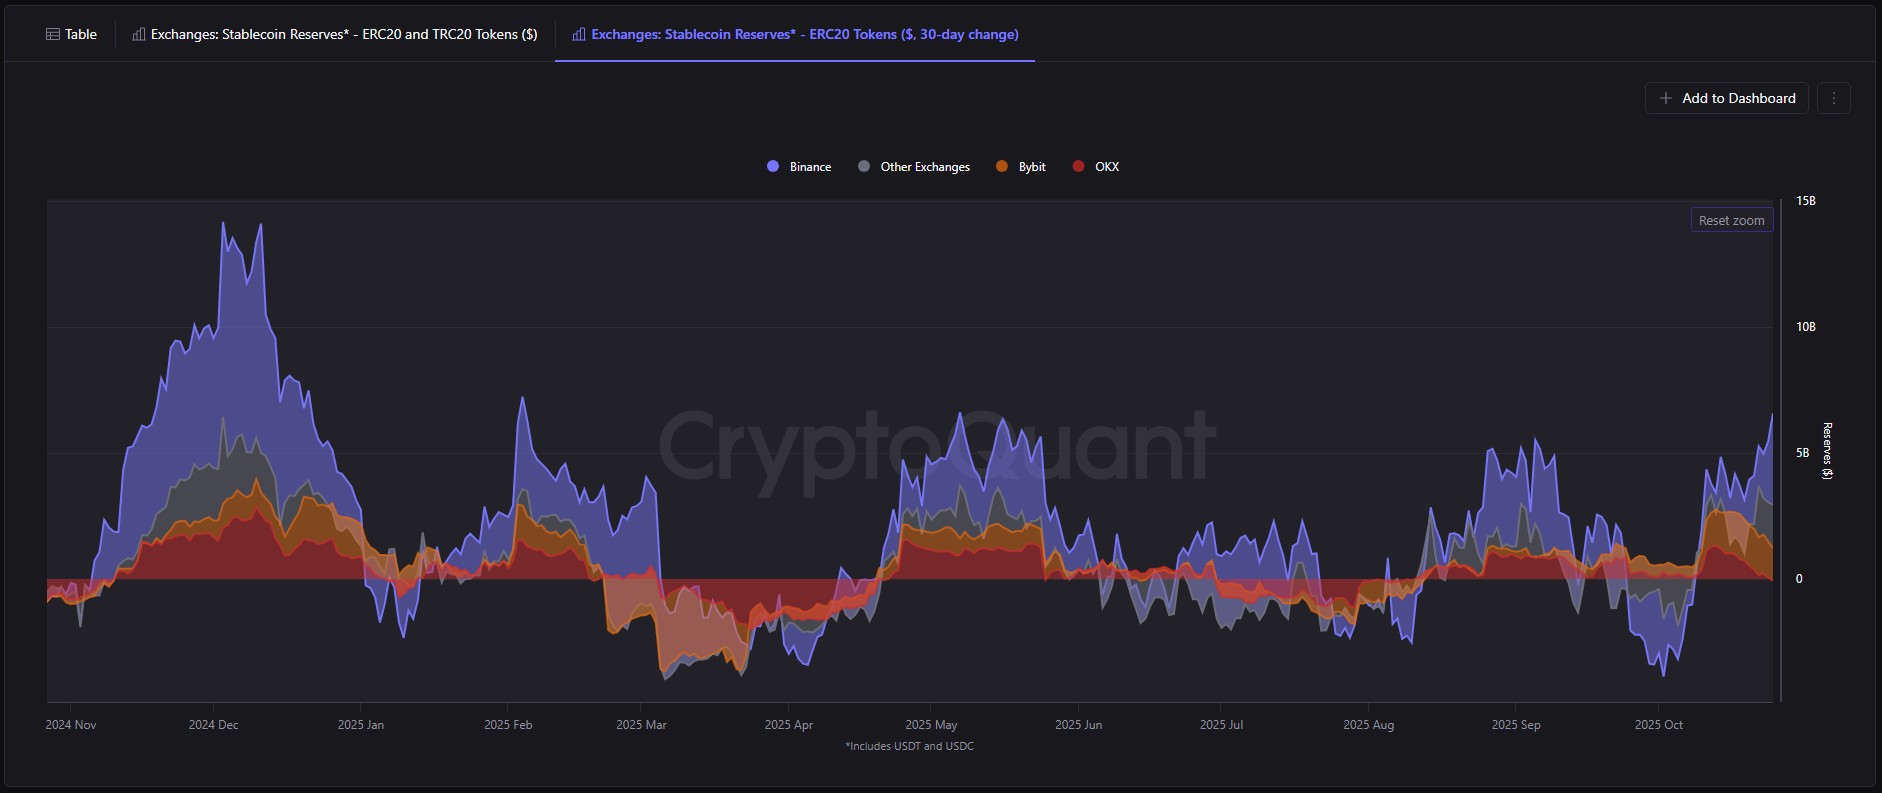Hide the Other Exchanges series via its label

pyautogui.click(x=925, y=167)
